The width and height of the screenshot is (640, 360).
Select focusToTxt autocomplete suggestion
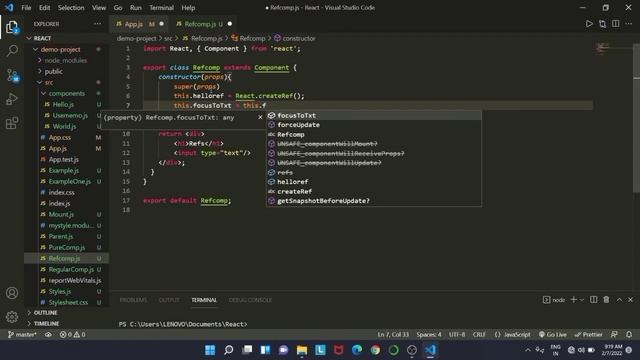click(x=373, y=116)
